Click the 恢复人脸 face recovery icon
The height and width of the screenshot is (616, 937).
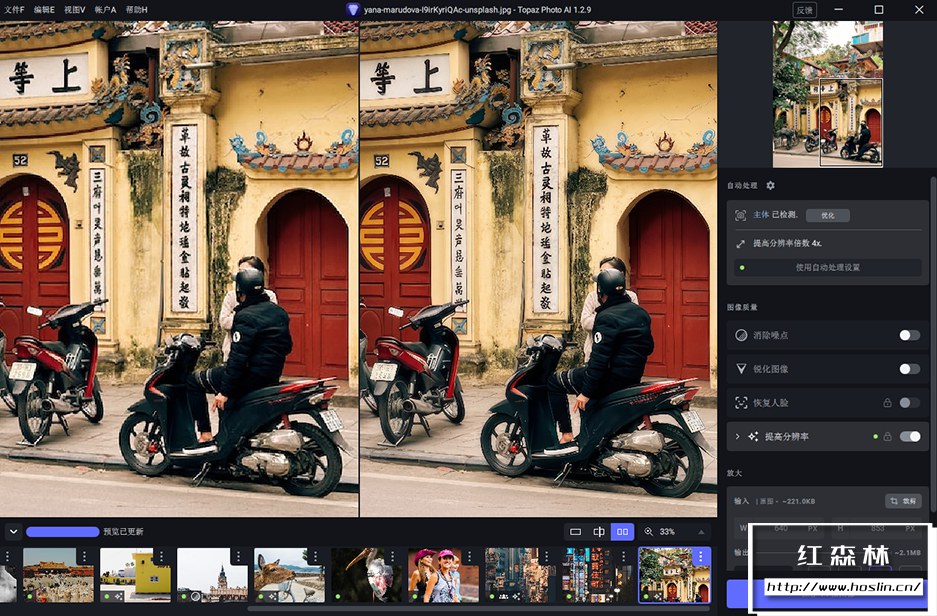click(741, 403)
